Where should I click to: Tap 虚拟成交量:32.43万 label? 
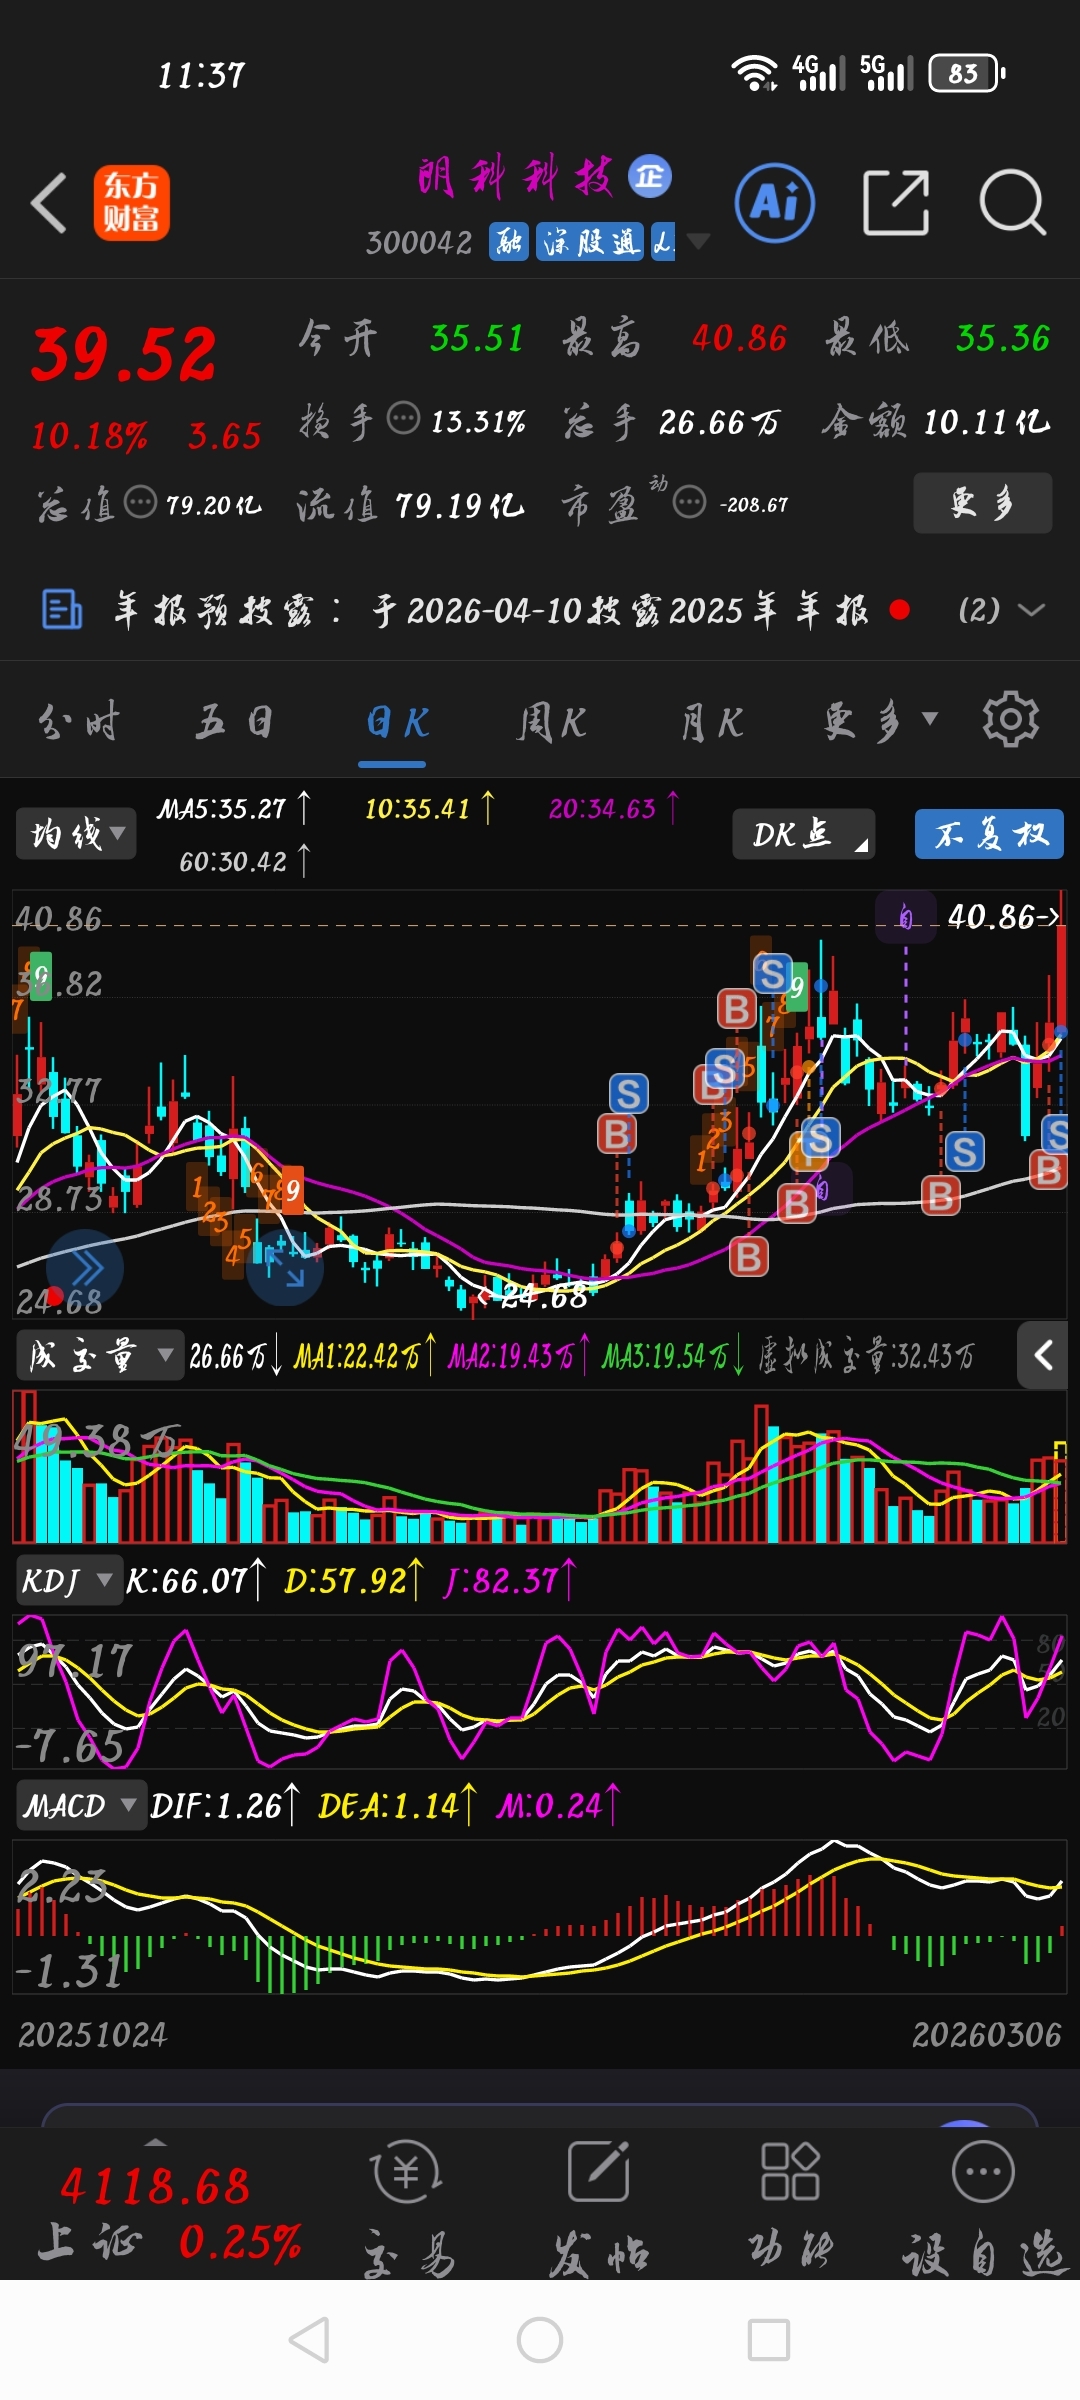(x=865, y=1355)
